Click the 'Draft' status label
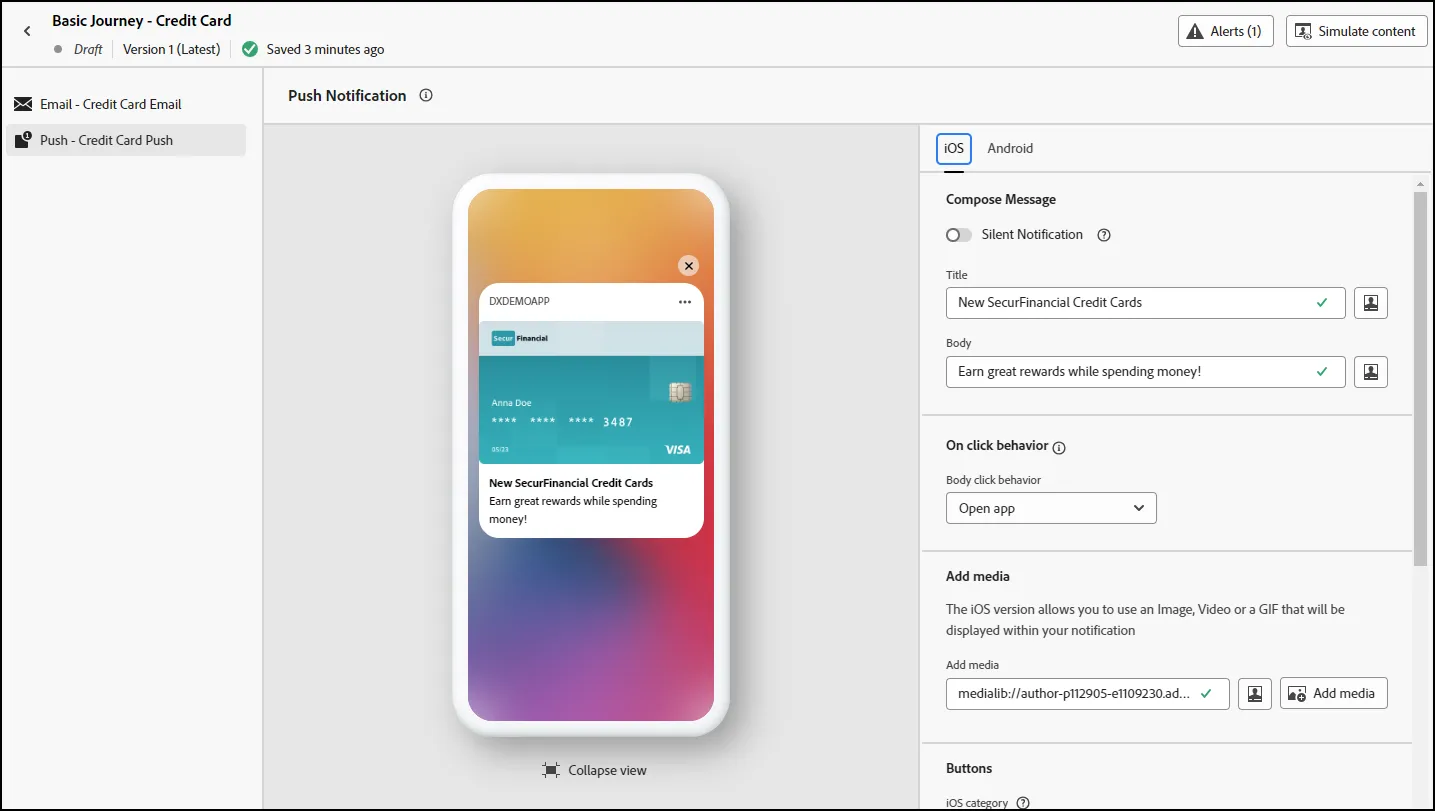 tap(88, 49)
